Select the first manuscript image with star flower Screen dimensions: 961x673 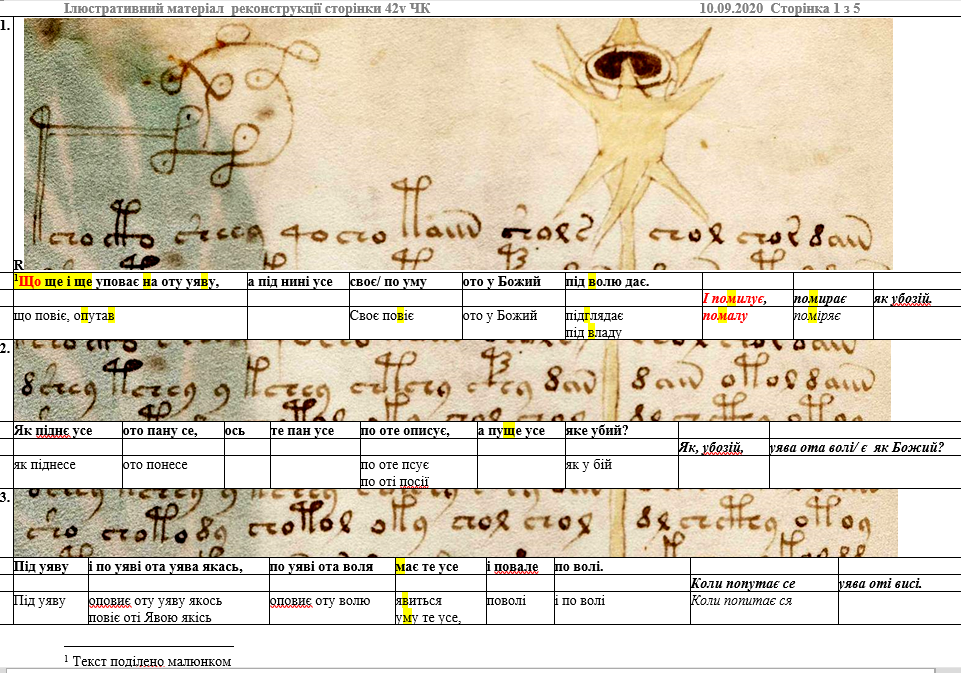pyautogui.click(x=458, y=144)
